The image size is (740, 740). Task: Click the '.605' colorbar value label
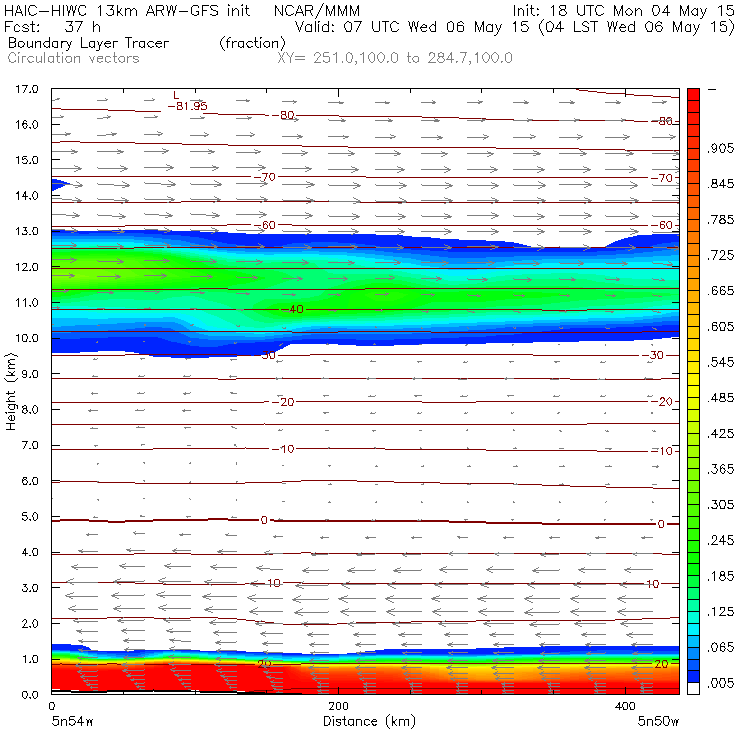click(x=720, y=327)
